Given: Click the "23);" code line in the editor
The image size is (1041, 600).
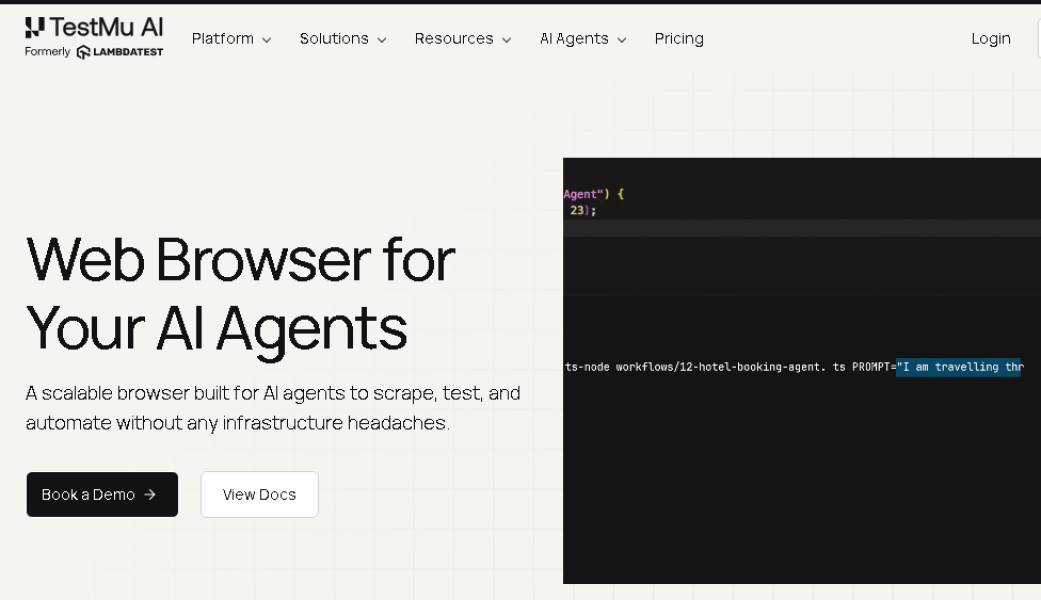Looking at the screenshot, I should coord(582,211).
